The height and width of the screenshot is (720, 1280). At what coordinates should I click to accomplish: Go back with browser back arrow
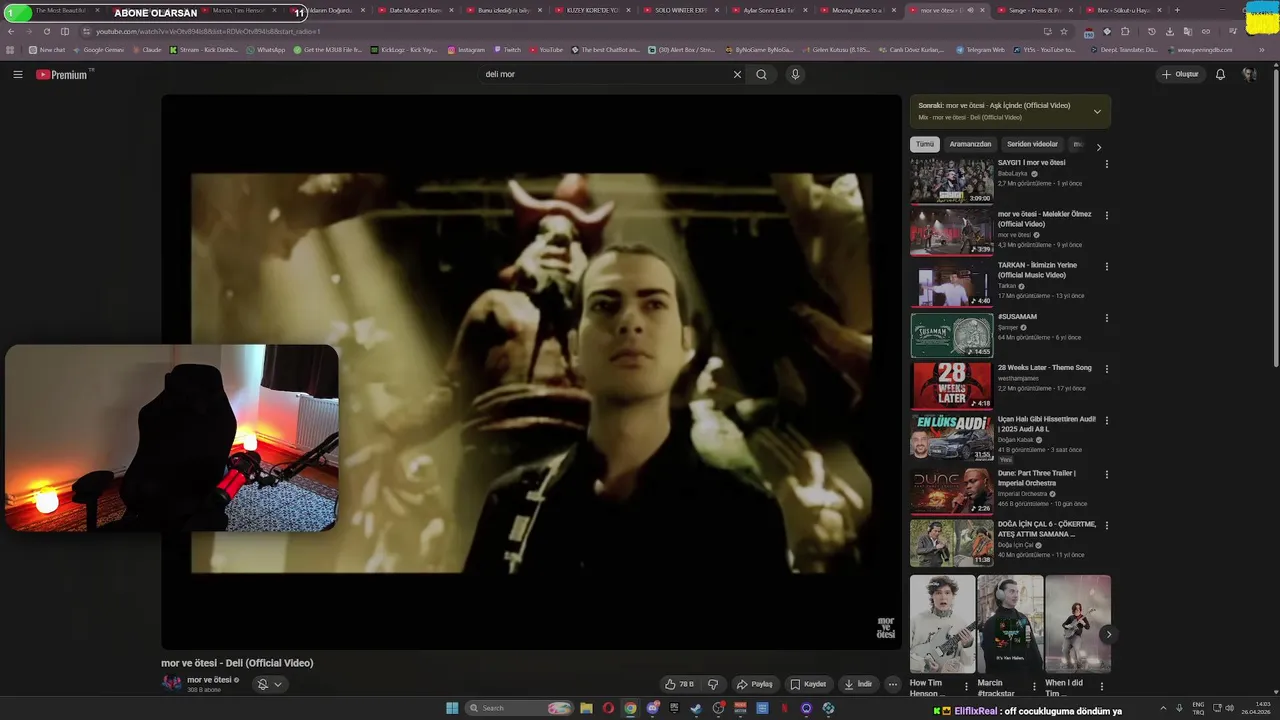click(x=11, y=31)
